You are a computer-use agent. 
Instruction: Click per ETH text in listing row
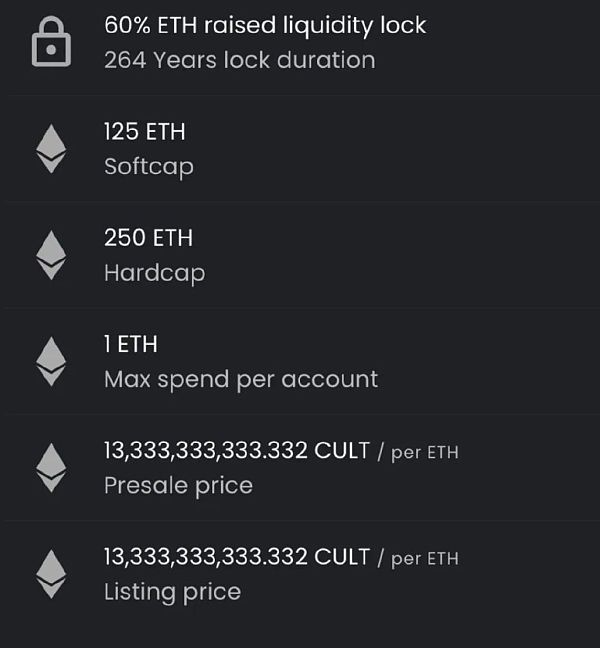tap(425, 559)
